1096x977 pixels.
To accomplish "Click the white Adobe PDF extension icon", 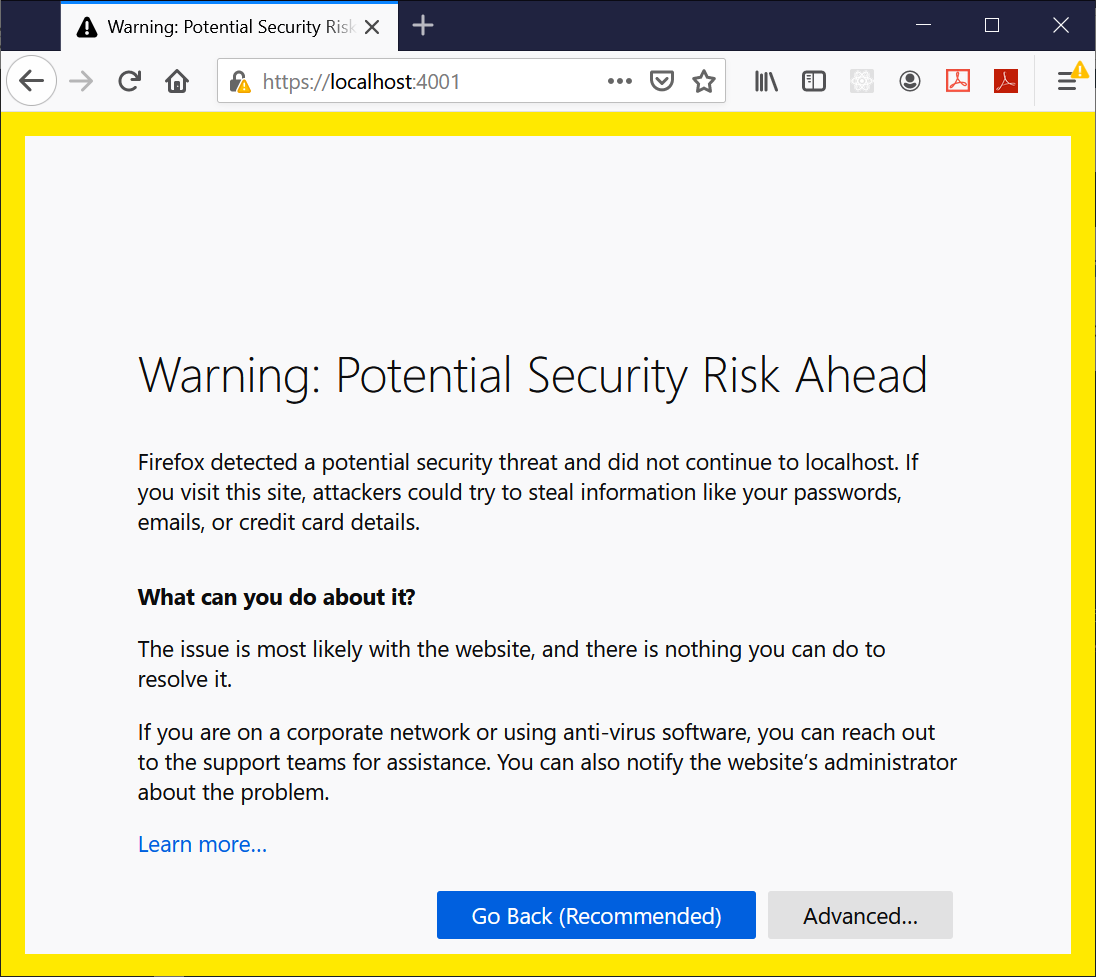I will [957, 81].
